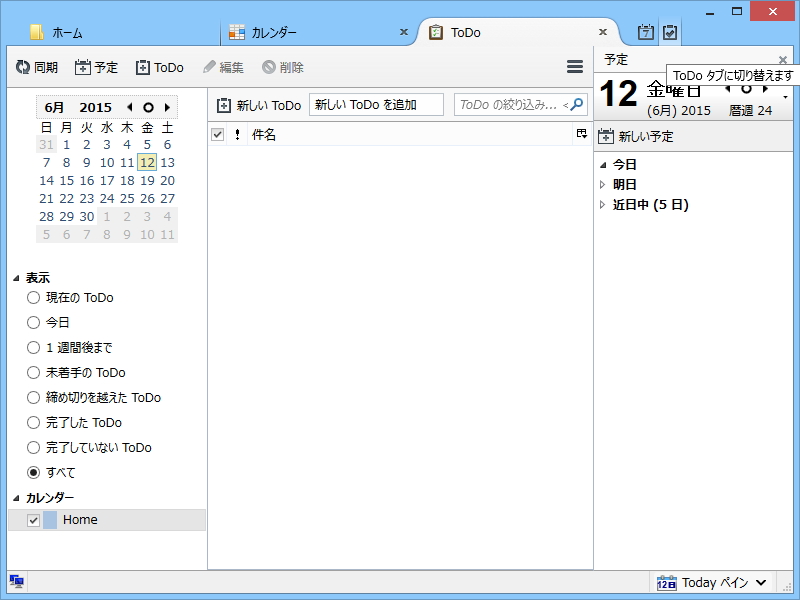
Task: Click the 削除 delete toolbar button
Action: pos(283,67)
